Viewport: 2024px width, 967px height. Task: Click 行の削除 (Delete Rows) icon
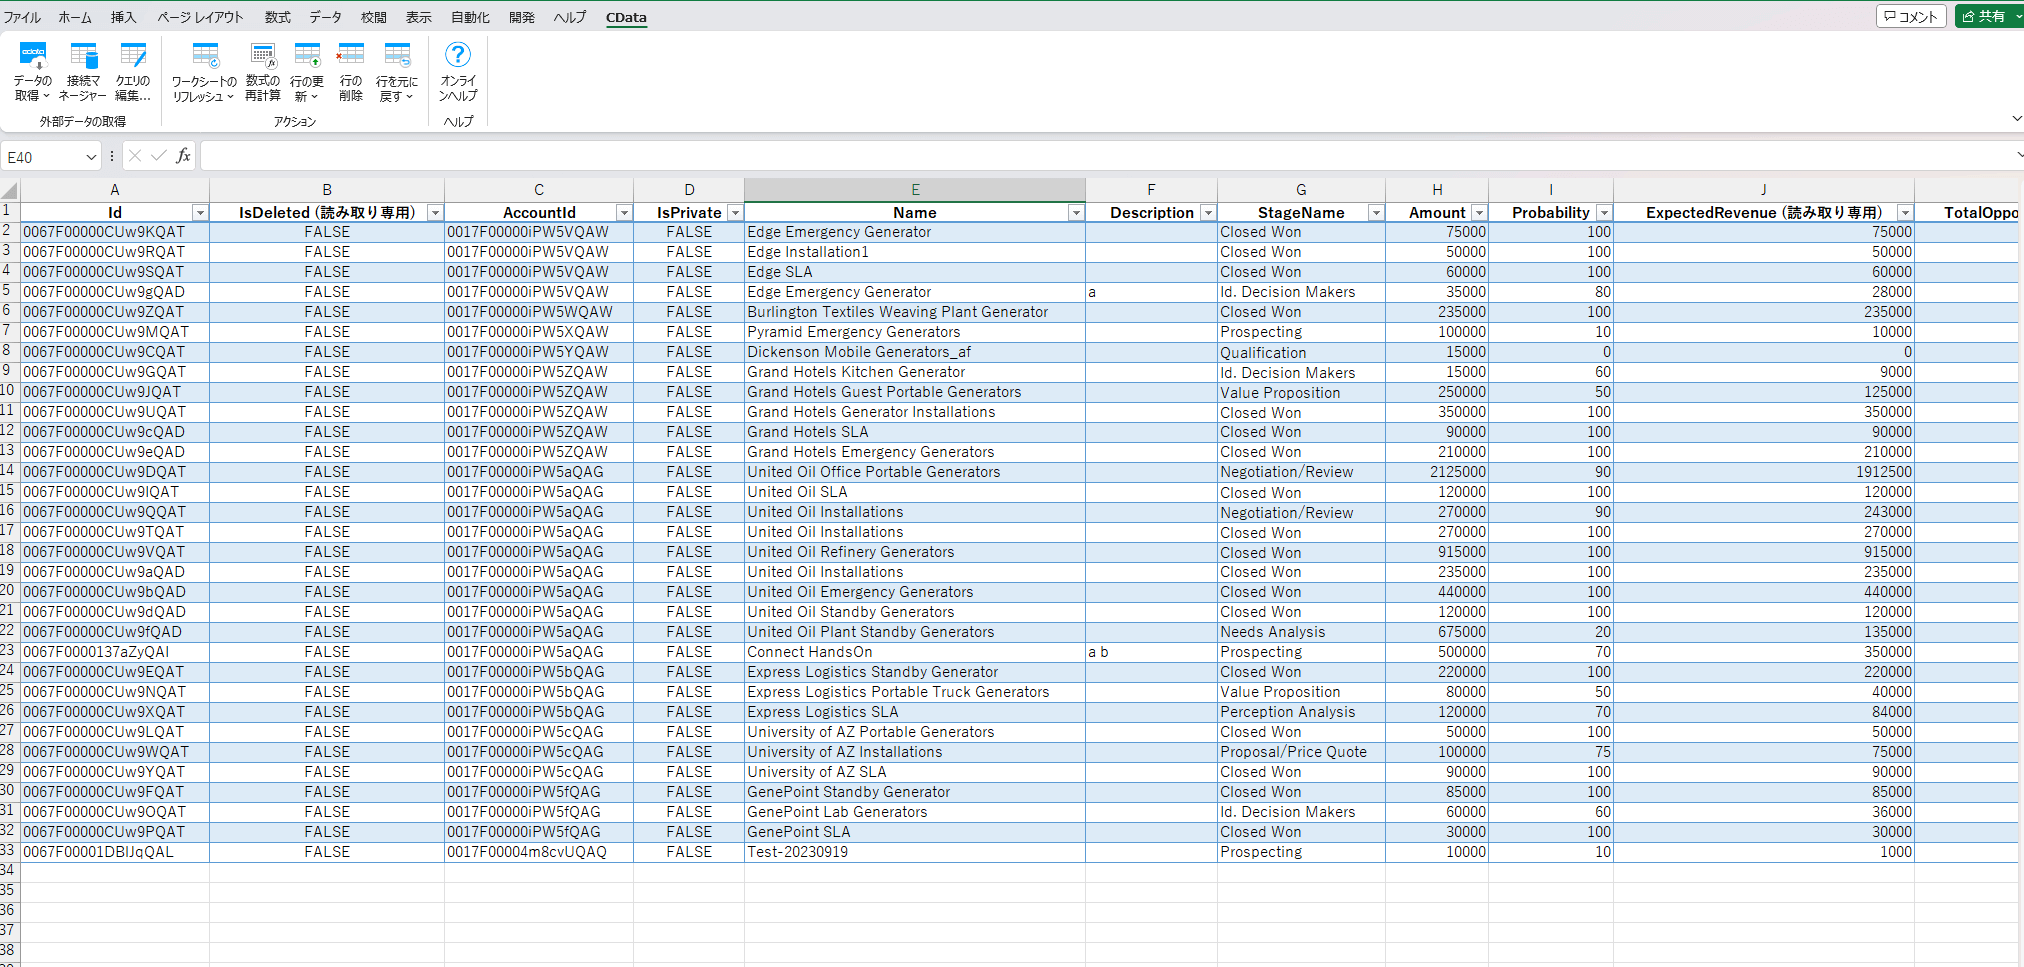click(x=350, y=70)
